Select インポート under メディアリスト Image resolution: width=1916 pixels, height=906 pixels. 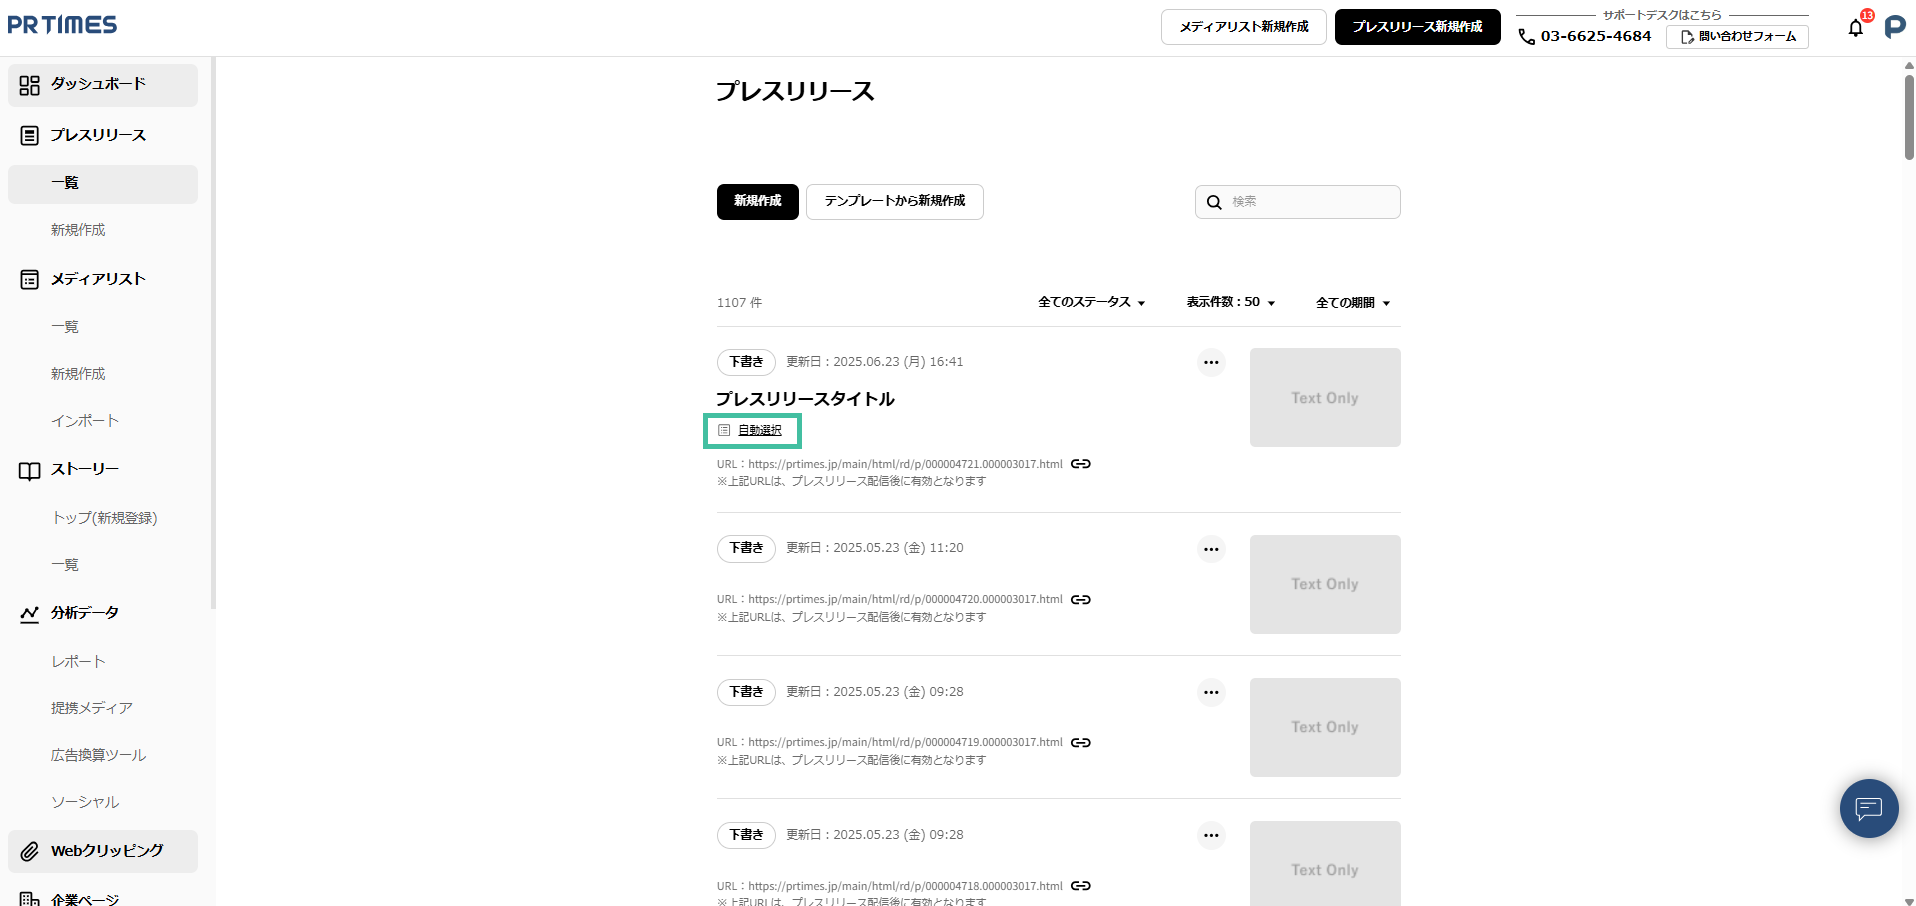click(x=85, y=421)
